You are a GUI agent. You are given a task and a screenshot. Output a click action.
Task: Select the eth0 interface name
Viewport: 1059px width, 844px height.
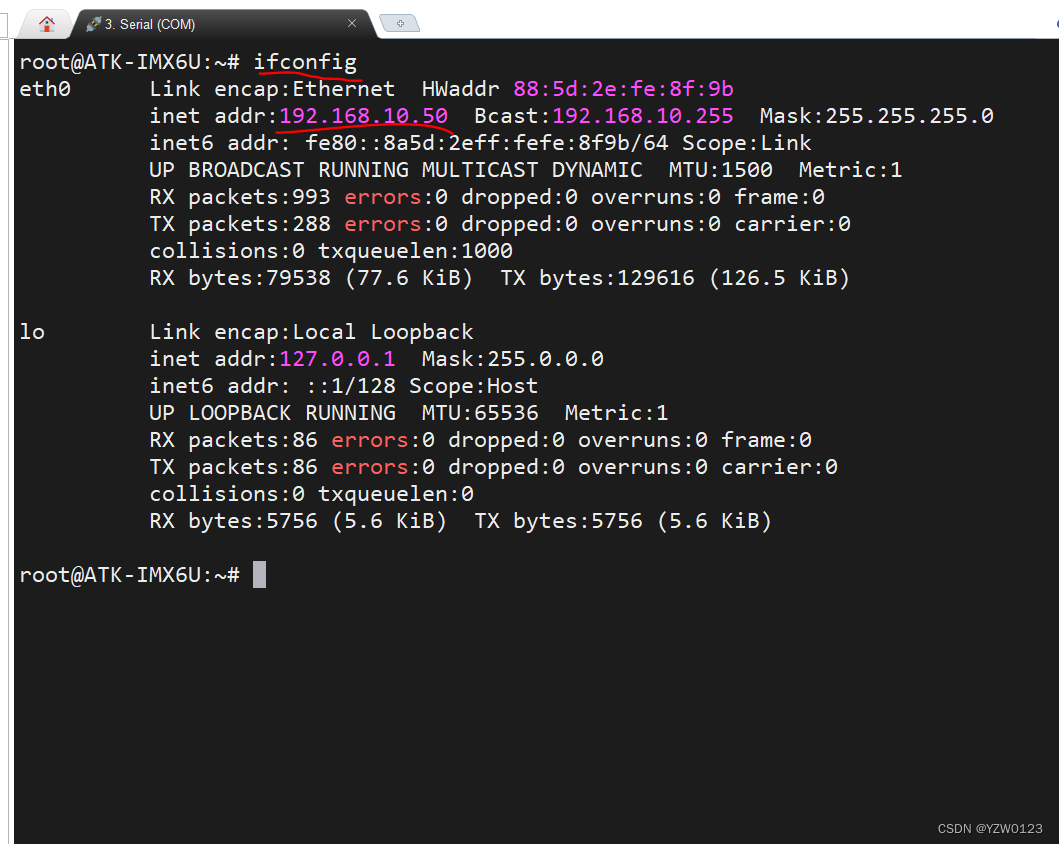(x=45, y=89)
